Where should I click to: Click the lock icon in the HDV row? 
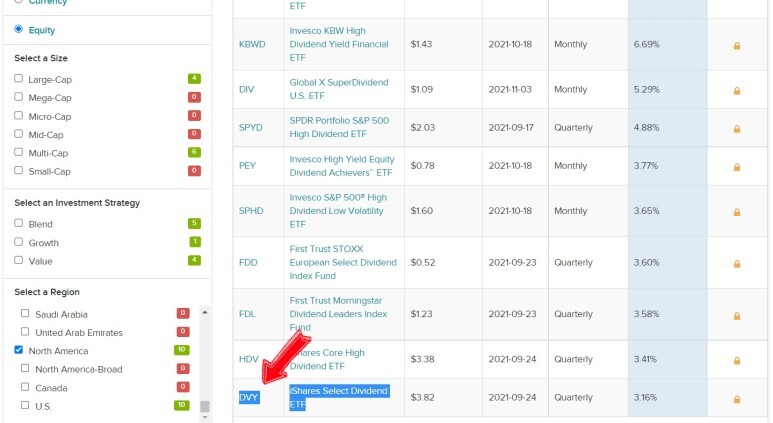click(737, 360)
